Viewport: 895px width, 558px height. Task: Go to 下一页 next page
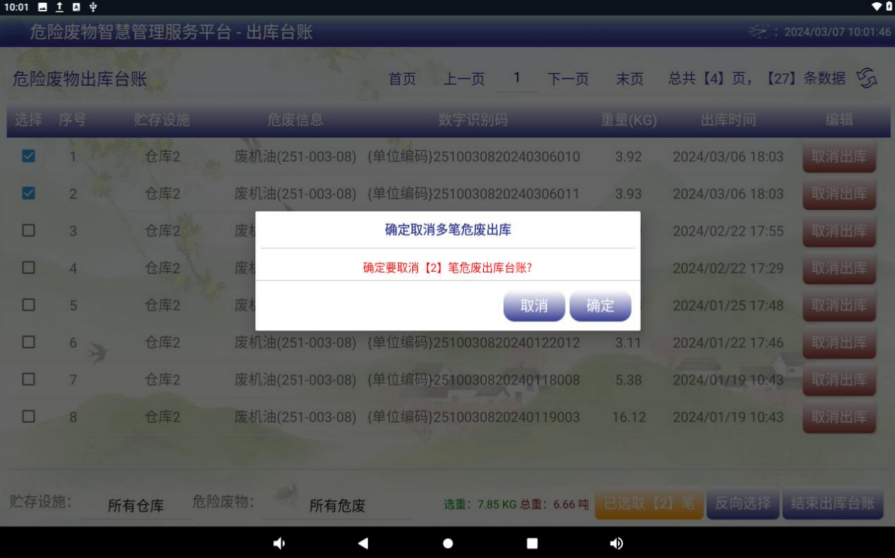click(x=568, y=79)
